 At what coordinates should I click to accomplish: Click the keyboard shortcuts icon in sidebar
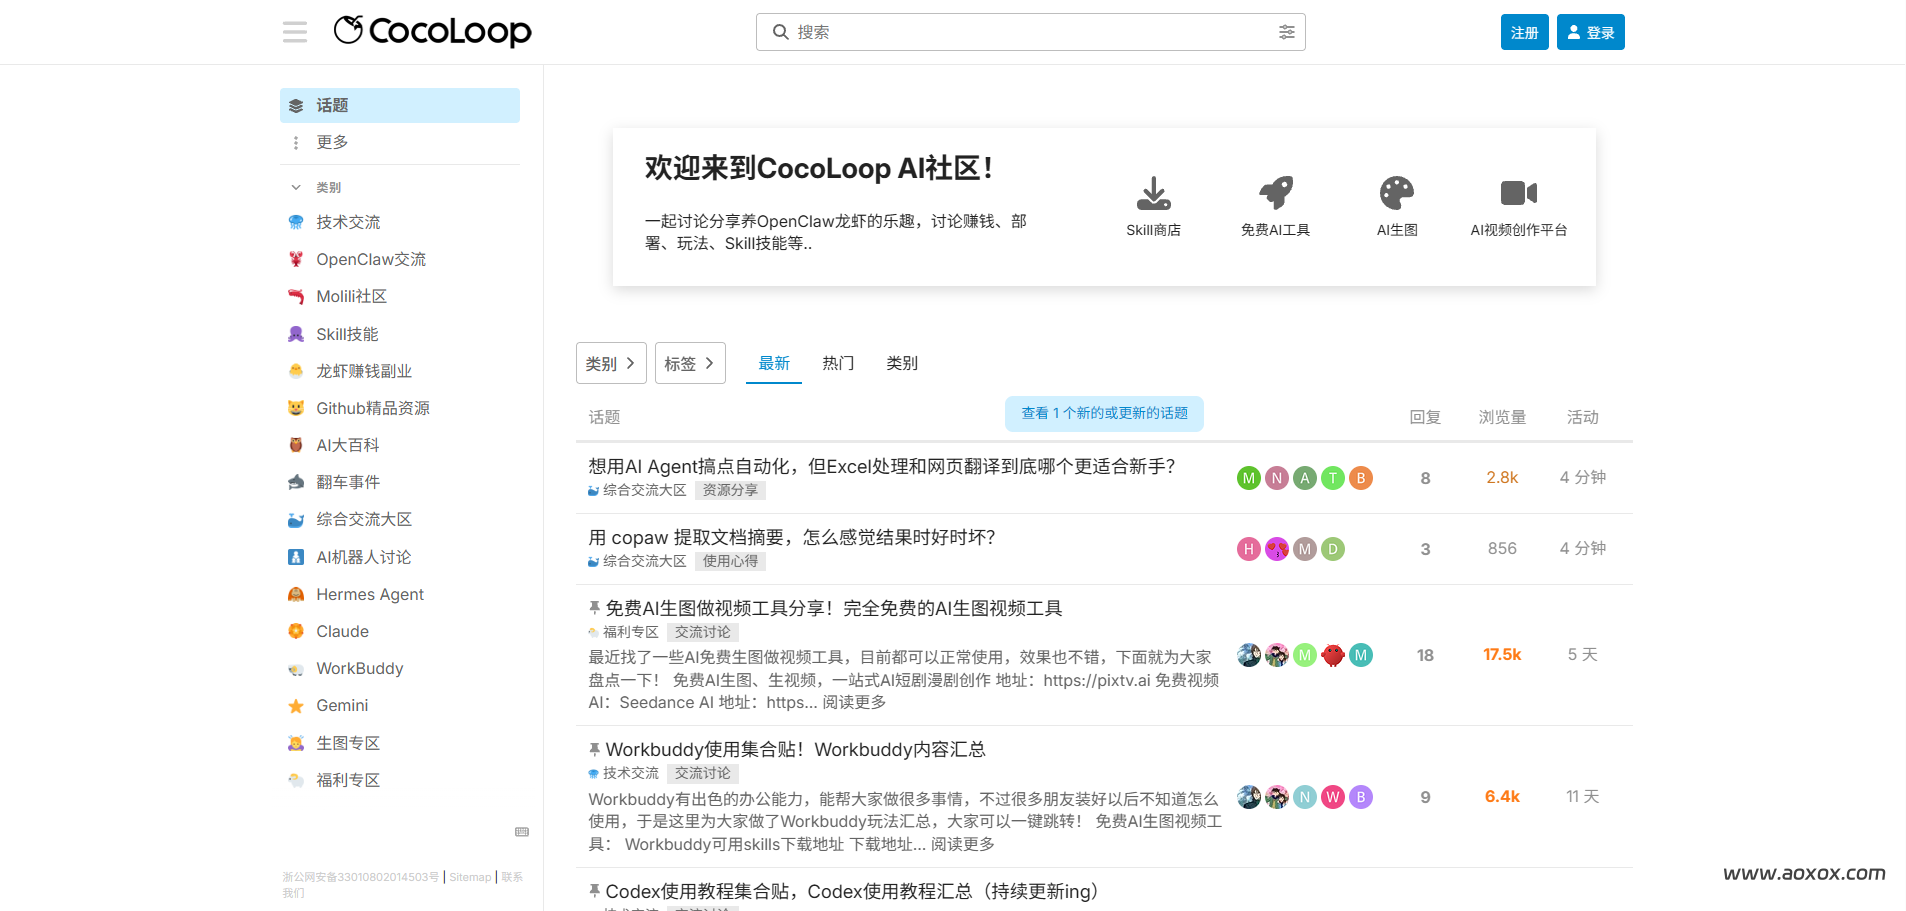522,832
